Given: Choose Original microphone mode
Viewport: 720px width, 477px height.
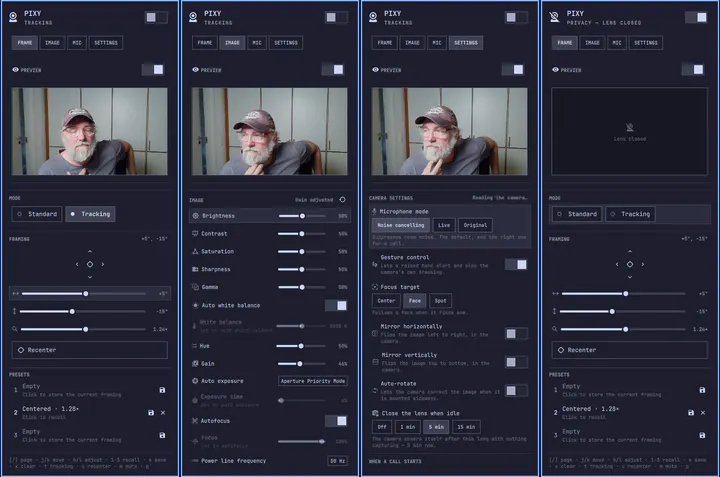Looking at the screenshot, I should [x=475, y=225].
